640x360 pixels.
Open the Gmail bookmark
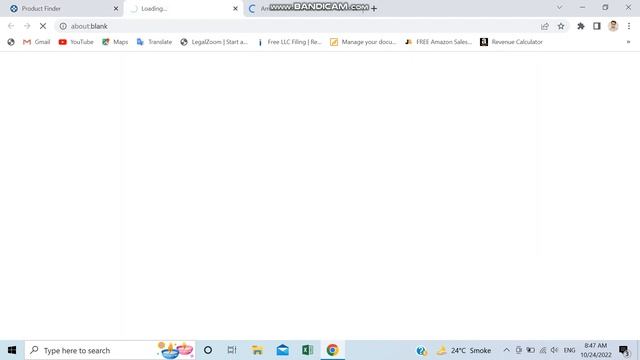pos(37,42)
